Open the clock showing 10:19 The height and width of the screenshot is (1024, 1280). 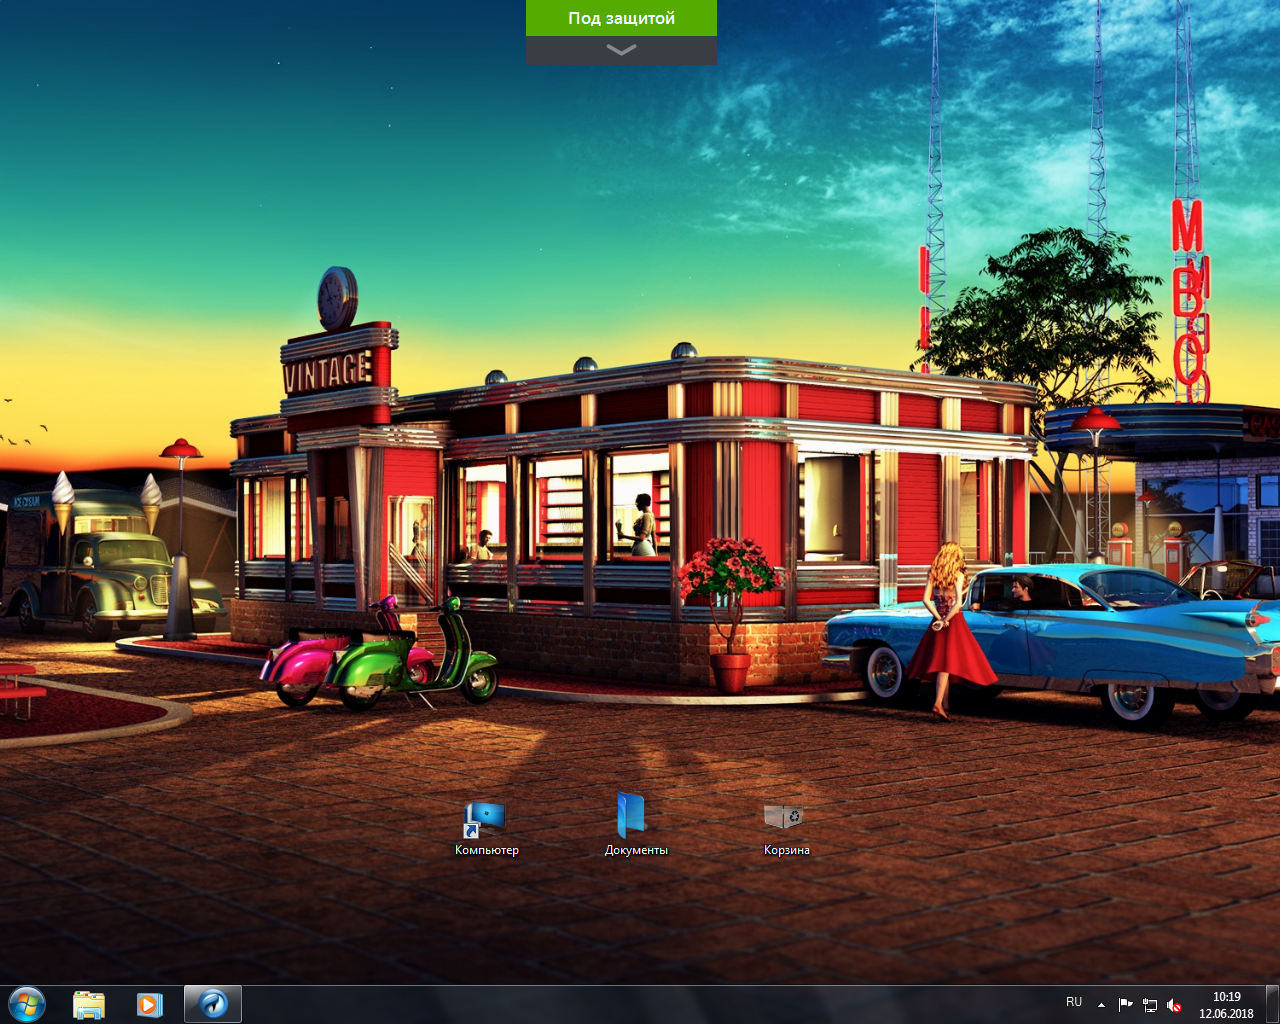pos(1226,997)
